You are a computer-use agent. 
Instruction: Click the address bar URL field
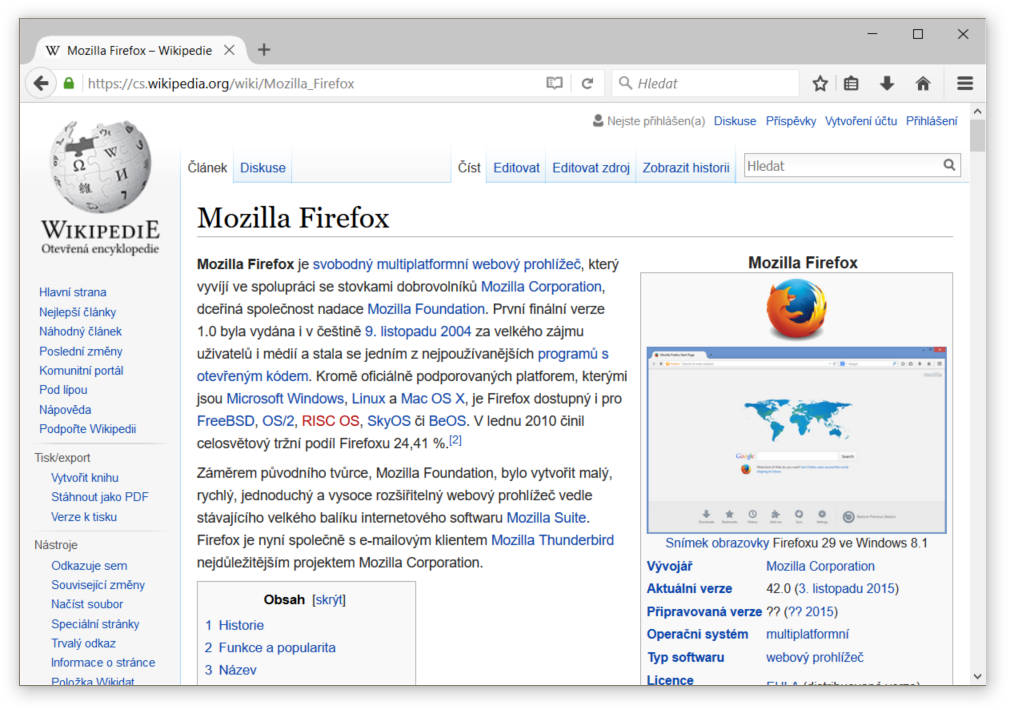[x=316, y=83]
